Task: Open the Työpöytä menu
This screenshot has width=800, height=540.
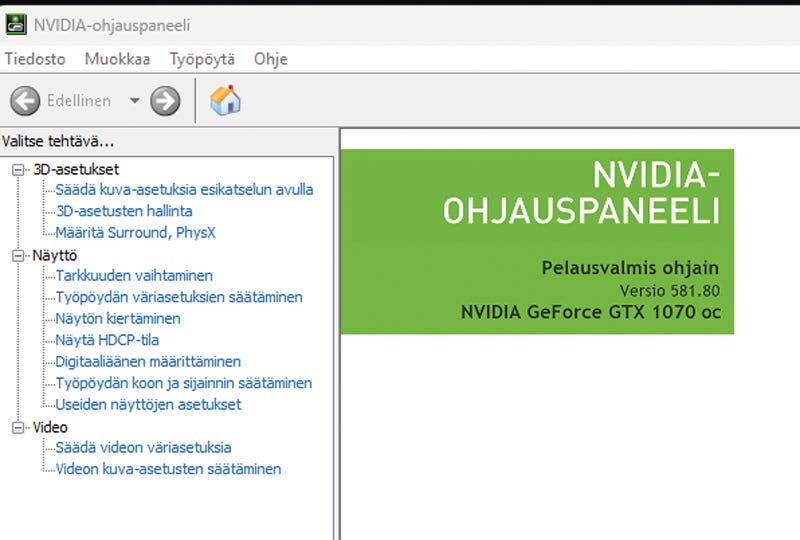Action: [x=202, y=59]
